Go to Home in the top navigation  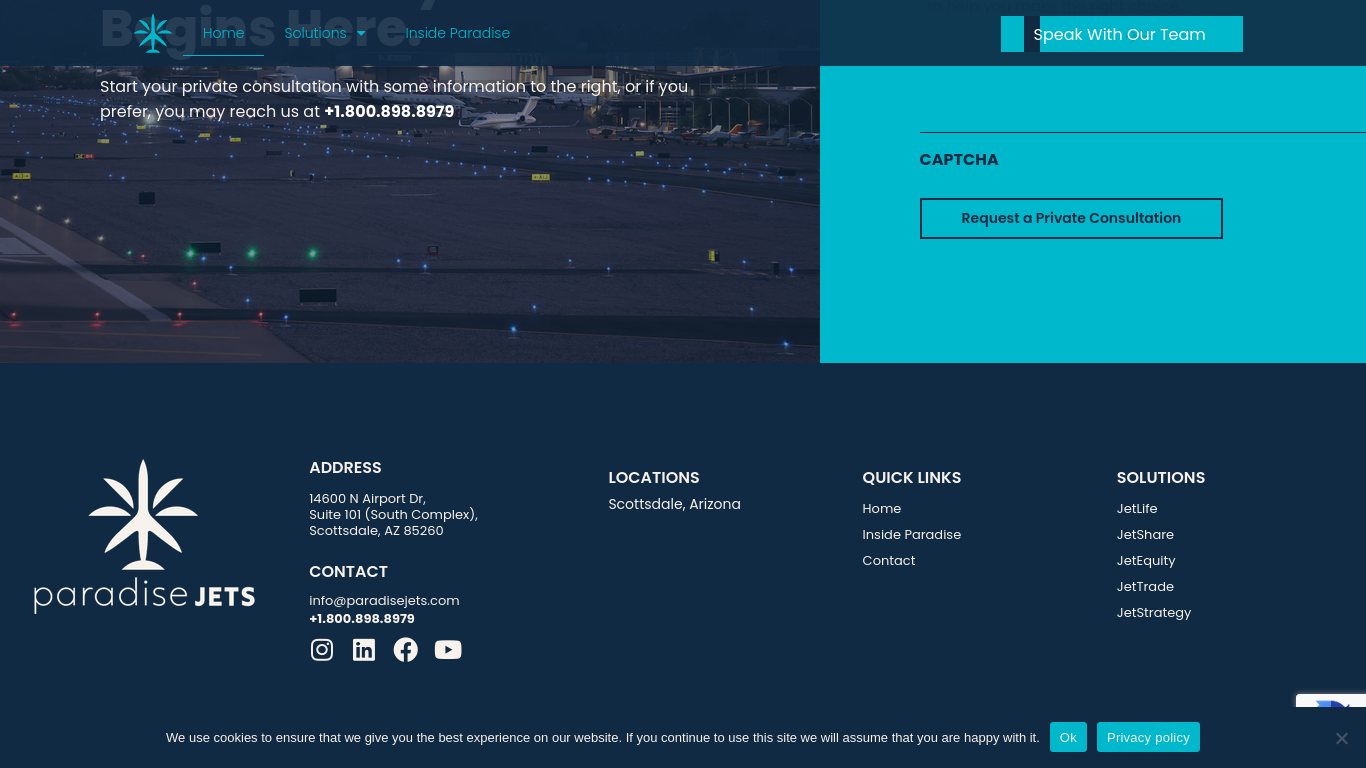click(x=223, y=33)
